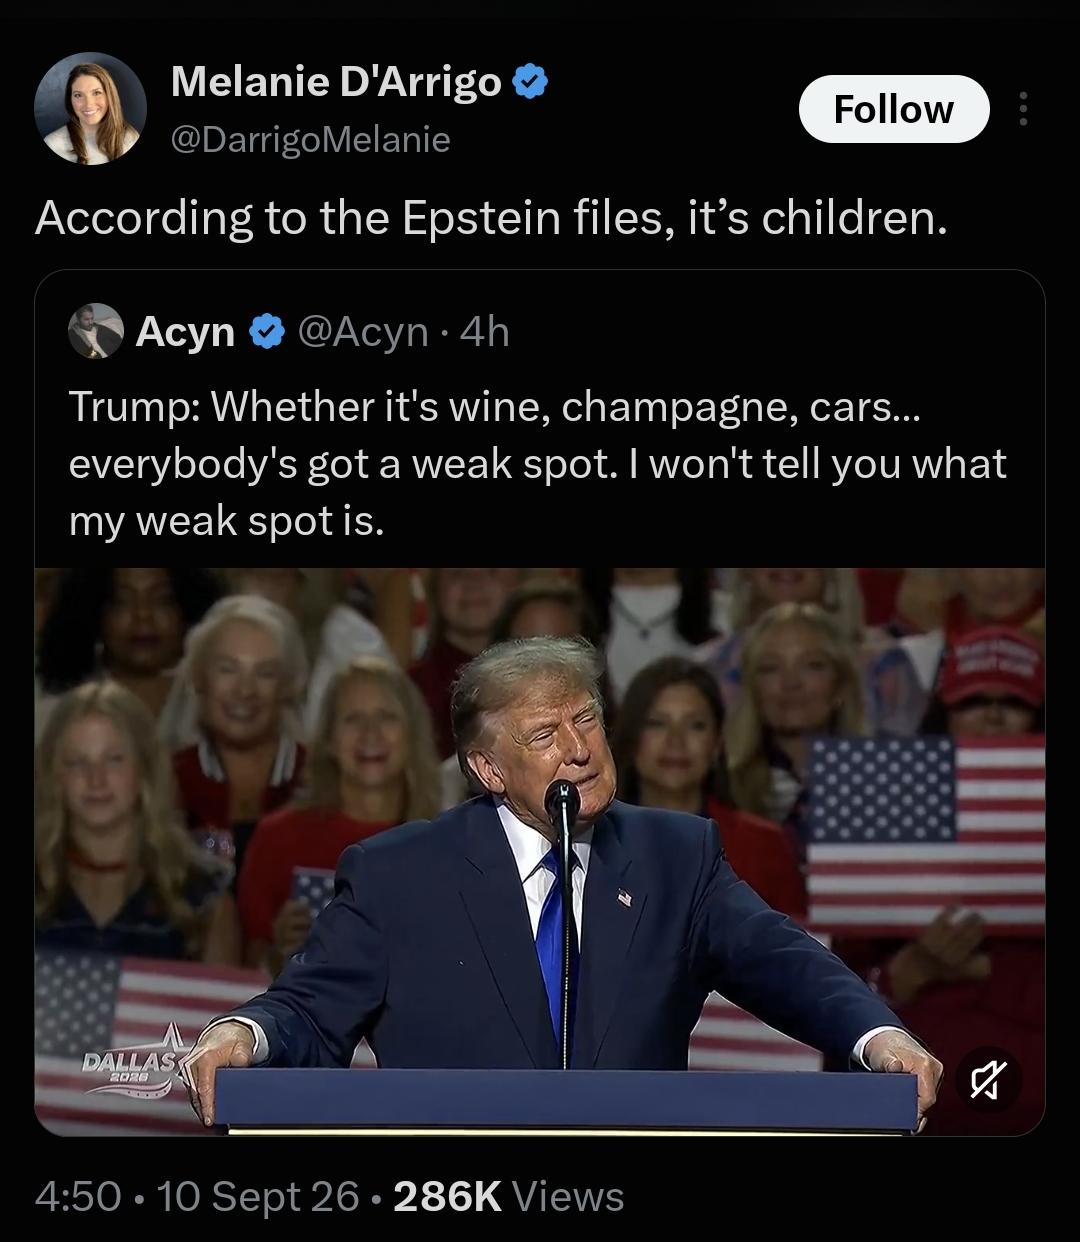Screen dimensions: 1080x1242
Task: Unmute the video with the speaker icon
Action: [x=985, y=1080]
